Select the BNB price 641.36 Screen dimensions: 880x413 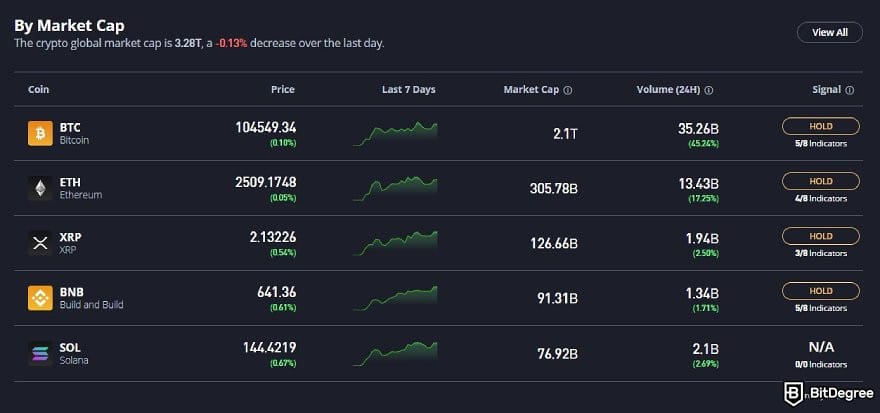pos(277,292)
